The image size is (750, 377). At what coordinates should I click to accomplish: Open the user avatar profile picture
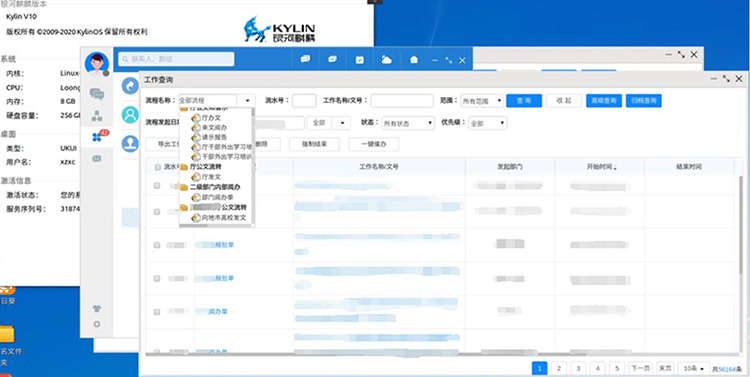pos(97,64)
